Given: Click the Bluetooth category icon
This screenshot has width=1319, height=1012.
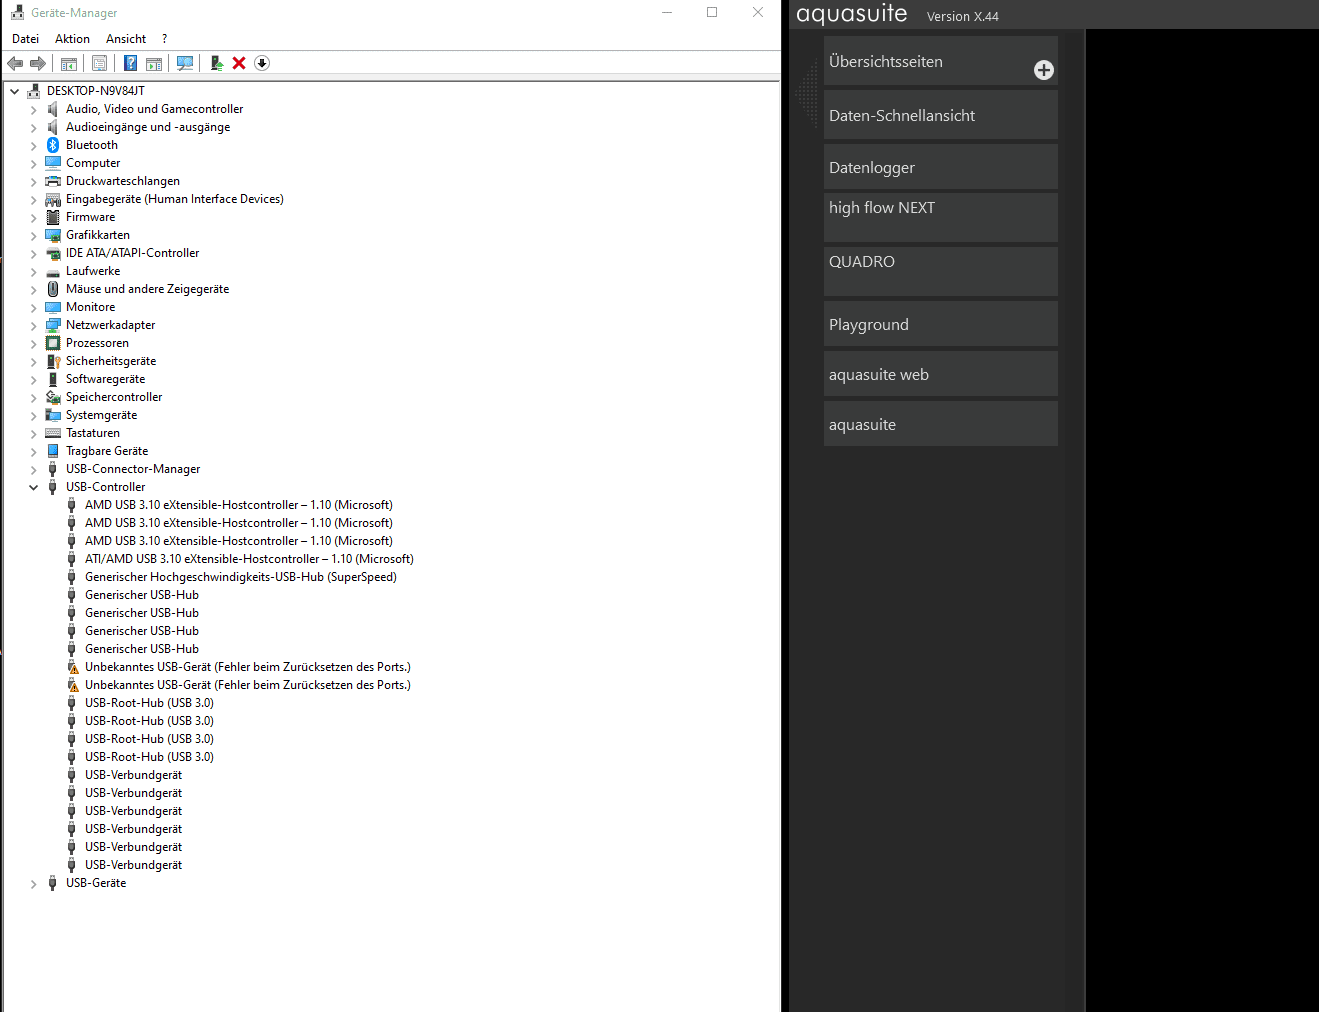Looking at the screenshot, I should point(53,145).
